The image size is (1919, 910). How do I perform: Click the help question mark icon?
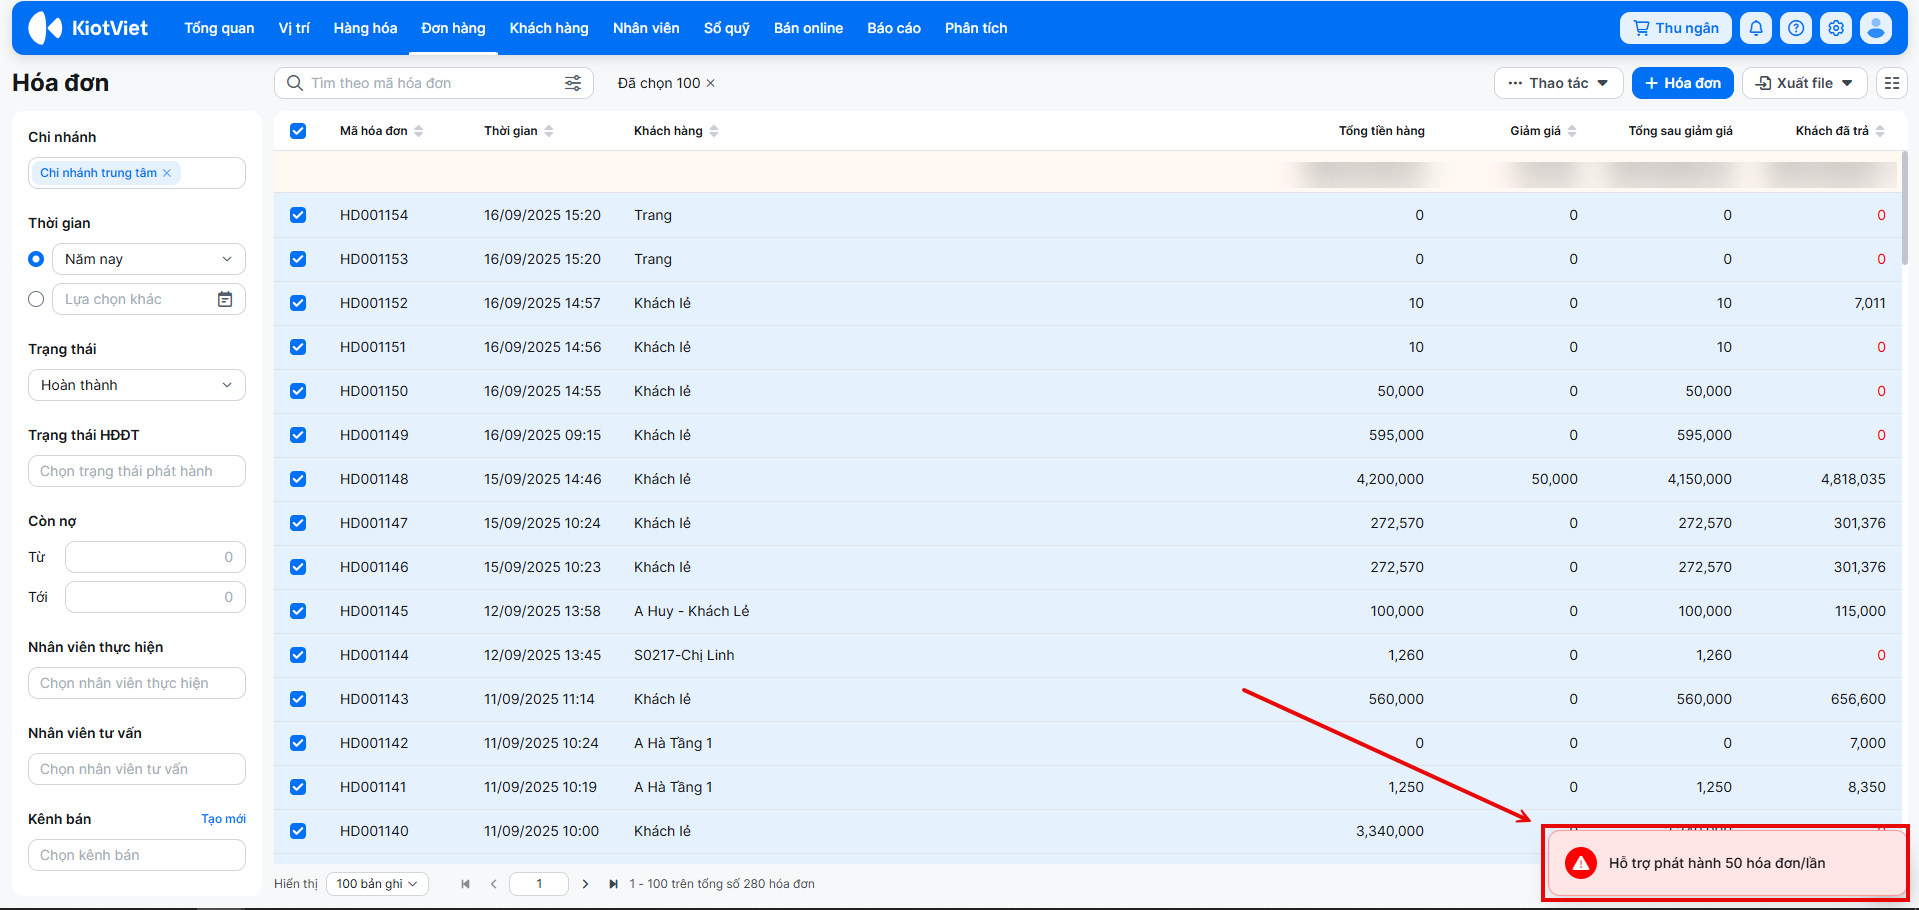coord(1796,28)
